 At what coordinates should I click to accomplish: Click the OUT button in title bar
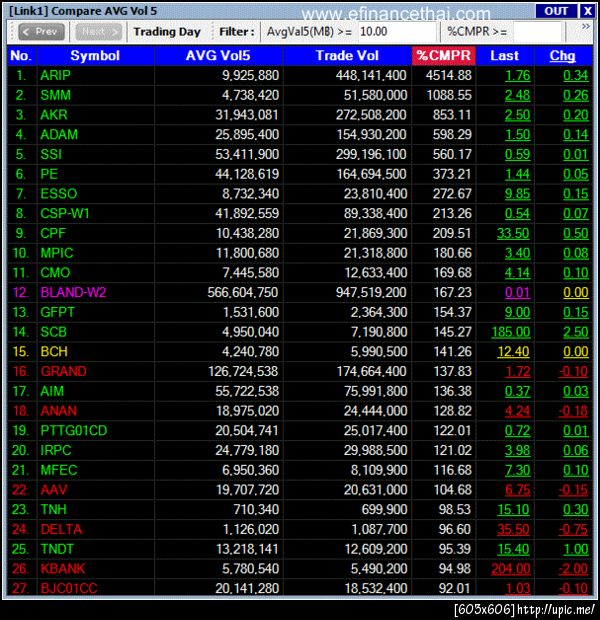point(556,11)
